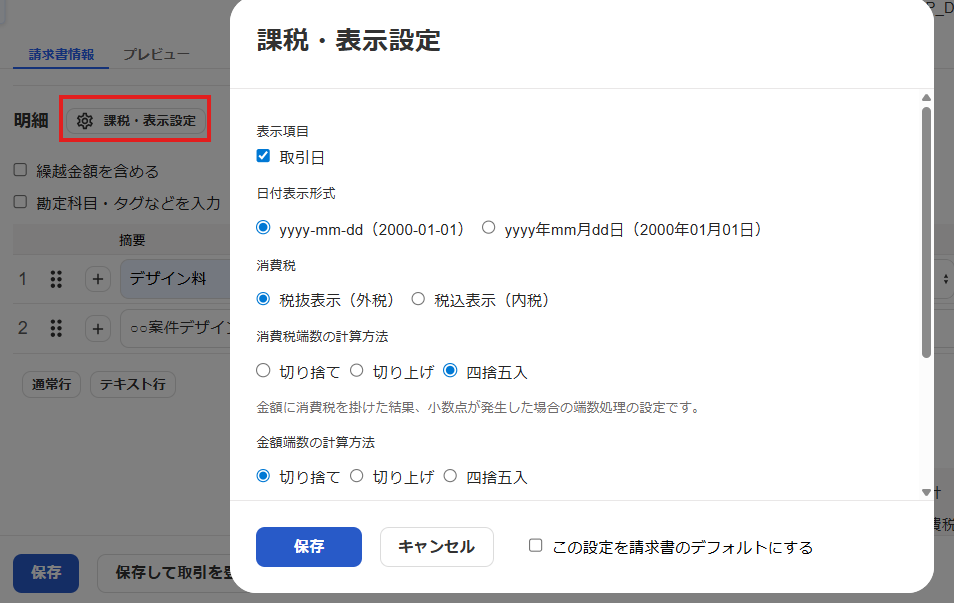Choose 四捨五入 for 金額端数の計算方法
Viewport: 954px width, 603px height.
coord(450,476)
